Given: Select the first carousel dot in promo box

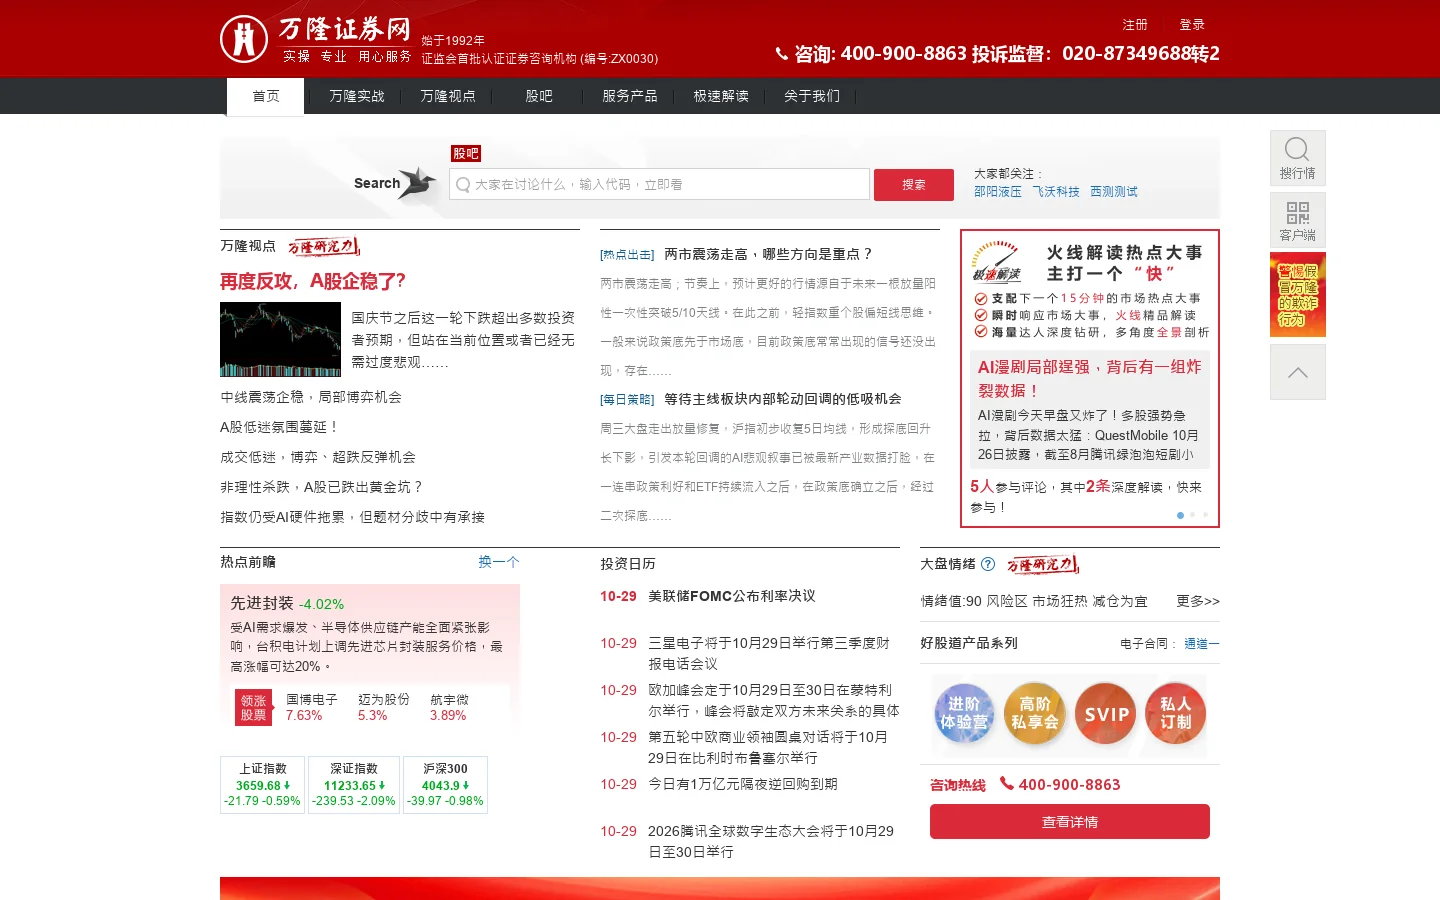Looking at the screenshot, I should click(x=1180, y=515).
